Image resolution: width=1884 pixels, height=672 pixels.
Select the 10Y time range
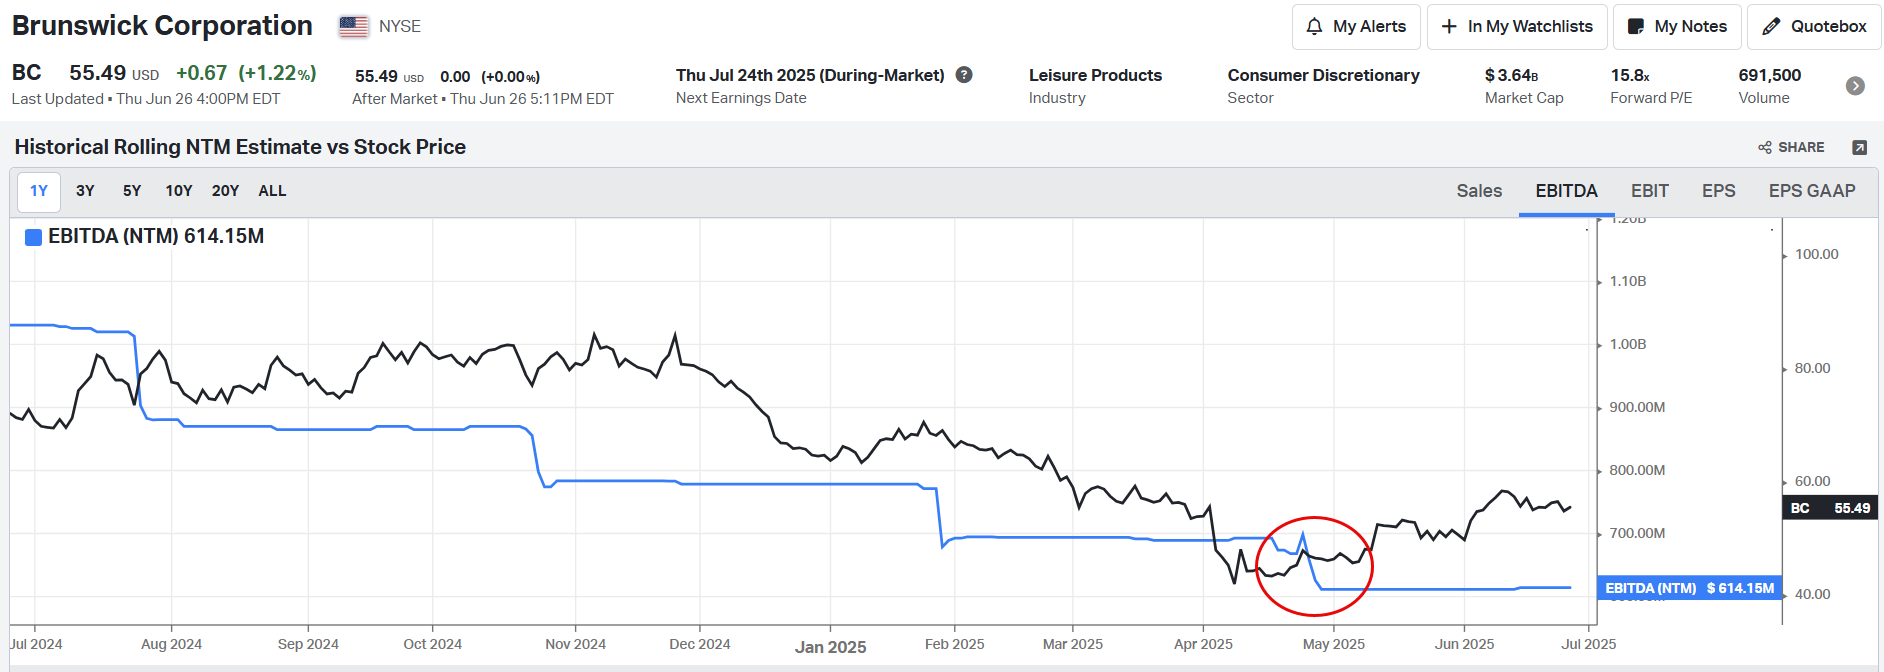179,191
